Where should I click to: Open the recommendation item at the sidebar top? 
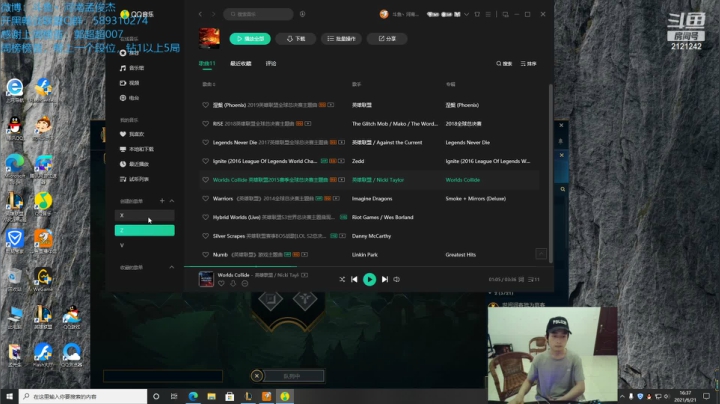[129, 53]
